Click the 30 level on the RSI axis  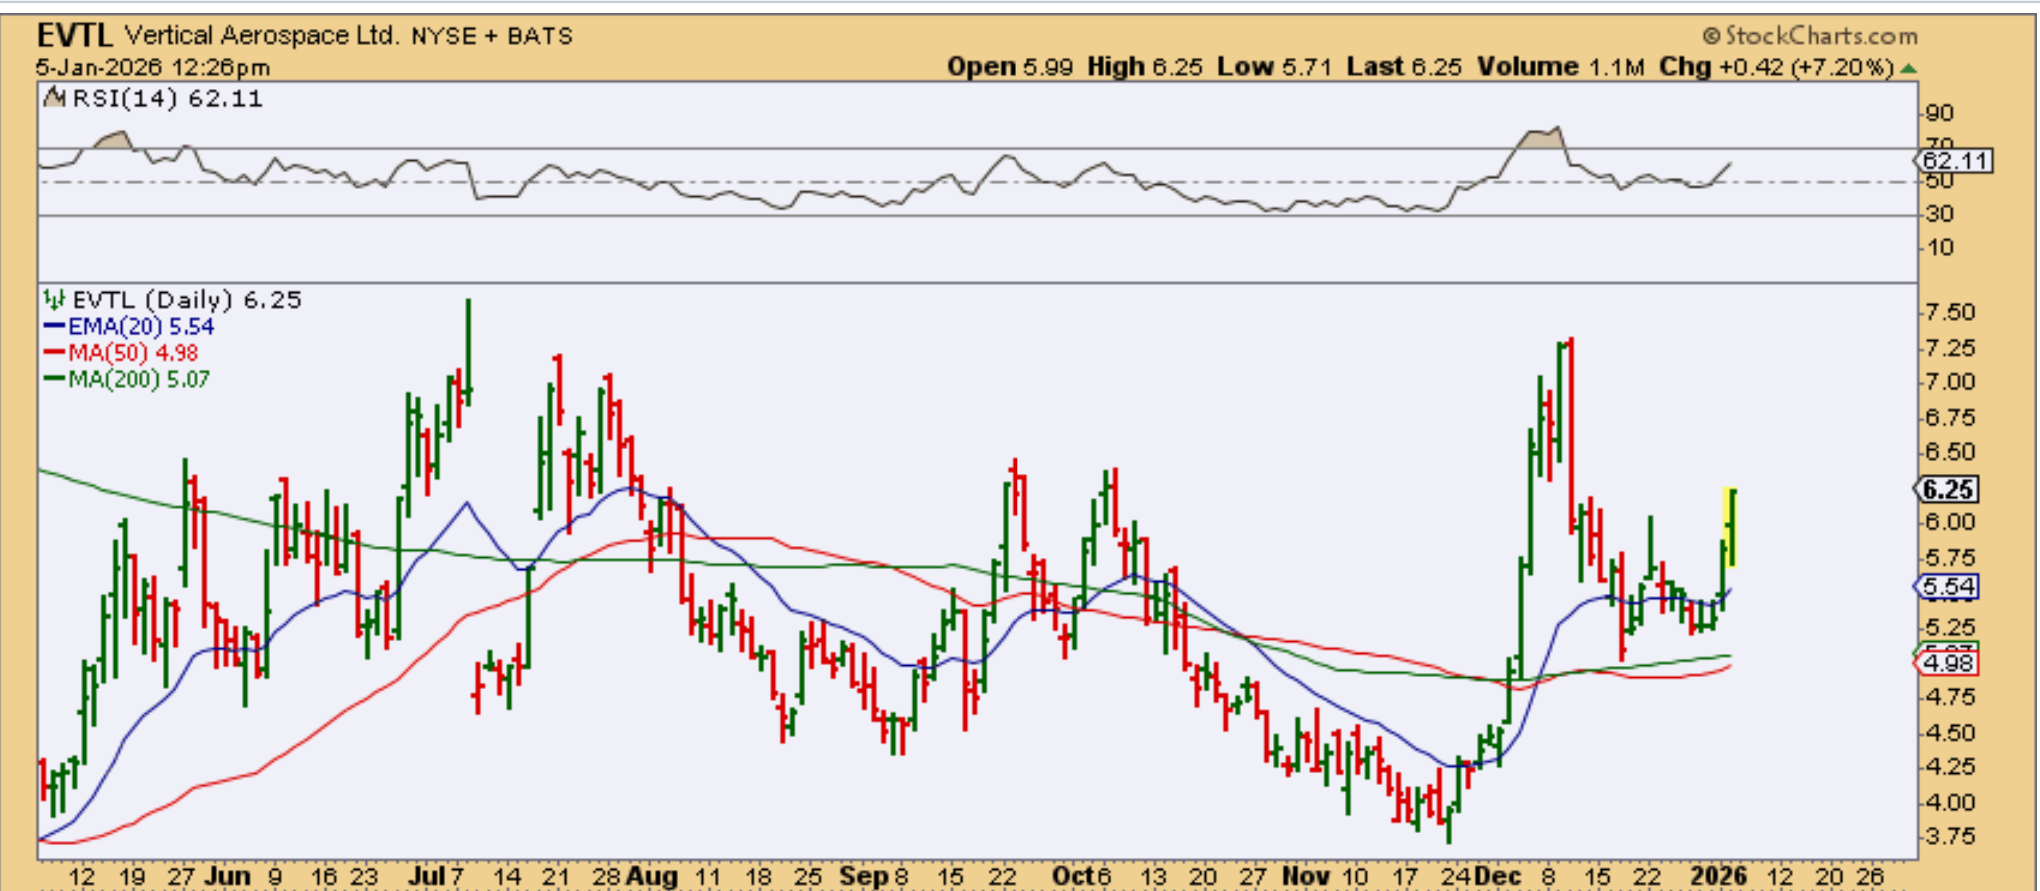1939,213
